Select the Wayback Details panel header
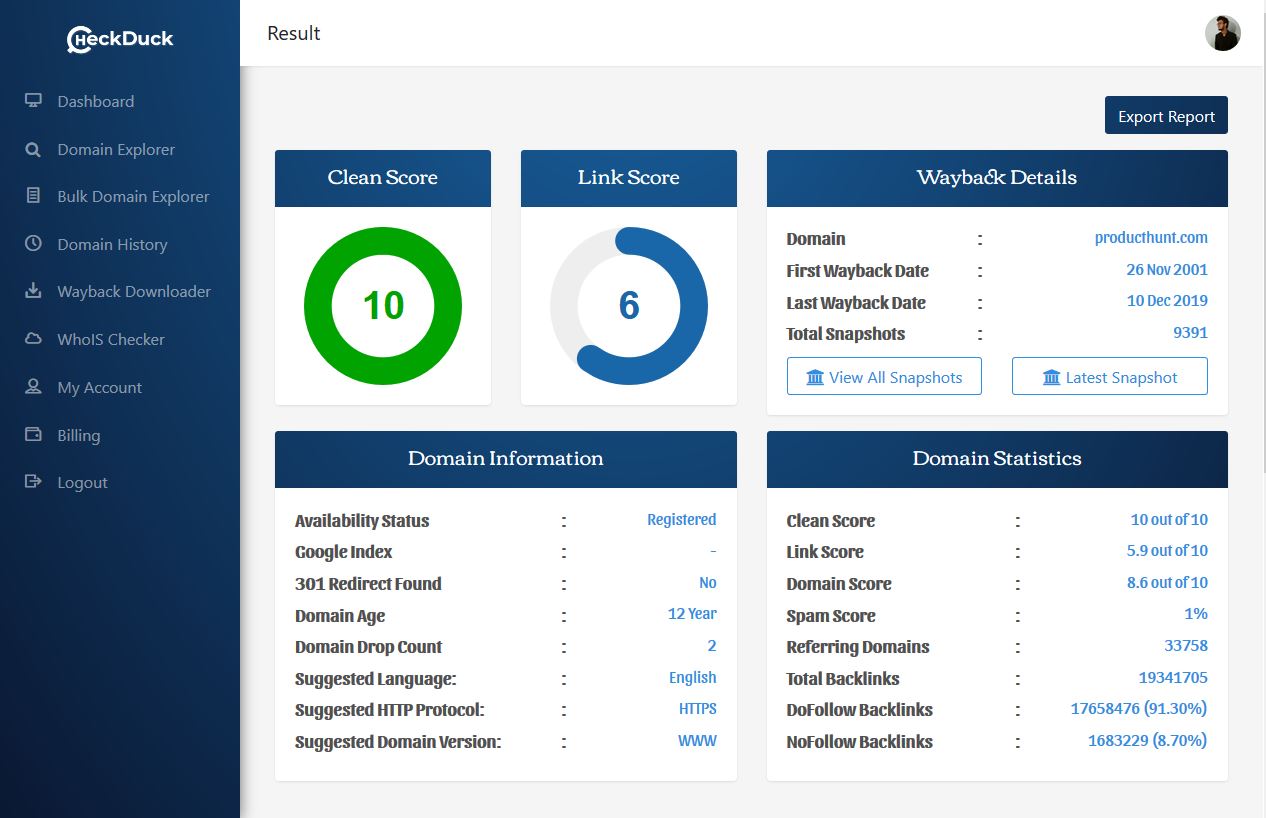Image resolution: width=1266 pixels, height=818 pixels. click(x=996, y=178)
